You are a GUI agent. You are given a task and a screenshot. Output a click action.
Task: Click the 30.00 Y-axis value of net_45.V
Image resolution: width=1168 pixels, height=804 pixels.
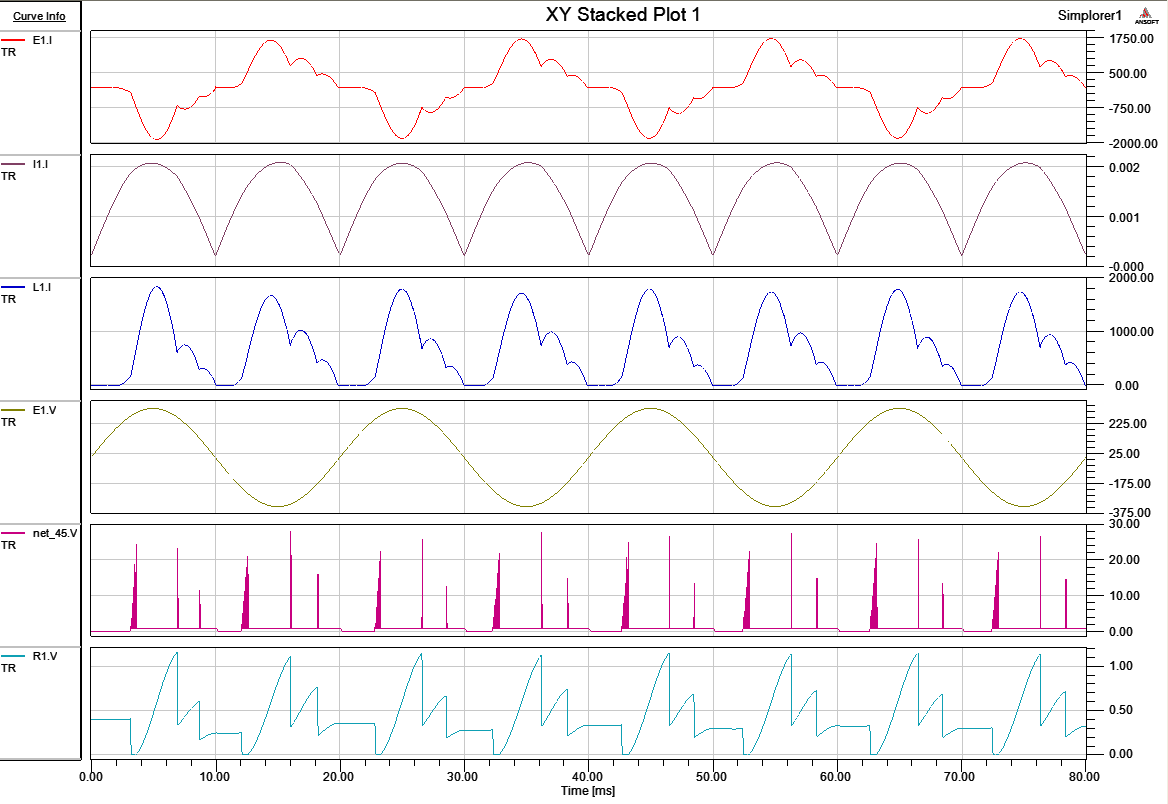pos(1125,524)
